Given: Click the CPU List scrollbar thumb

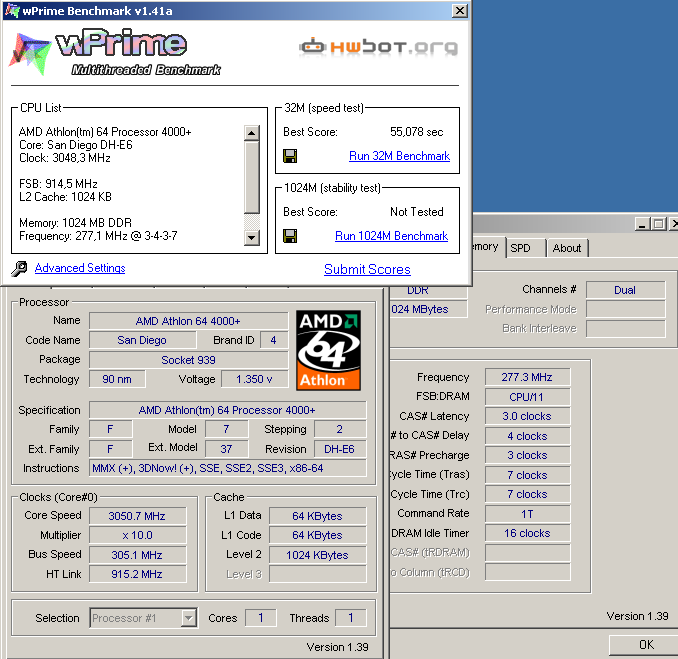Looking at the screenshot, I should click(252, 177).
